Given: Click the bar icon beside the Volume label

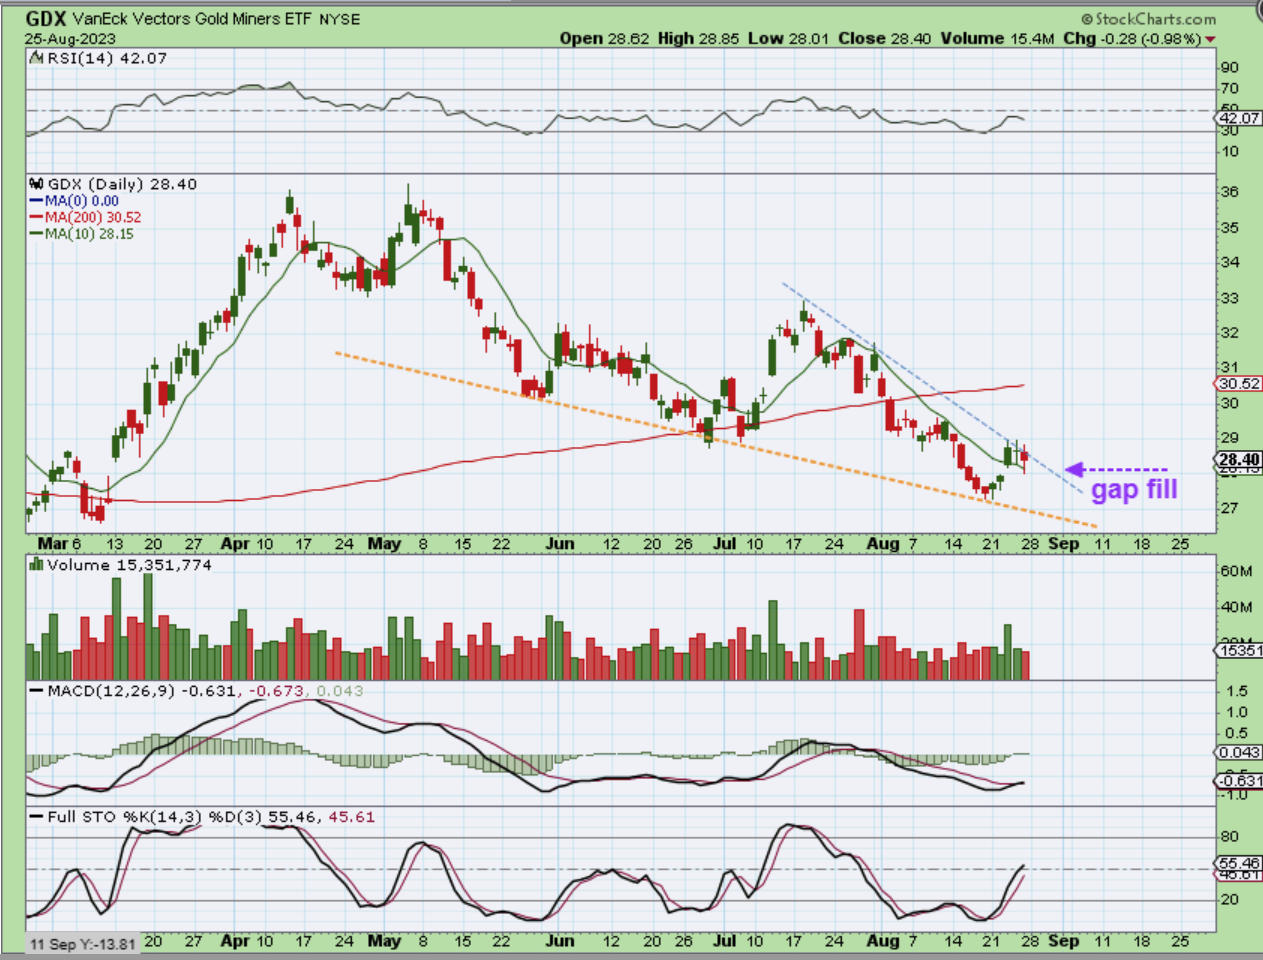Looking at the screenshot, I should pos(37,565).
